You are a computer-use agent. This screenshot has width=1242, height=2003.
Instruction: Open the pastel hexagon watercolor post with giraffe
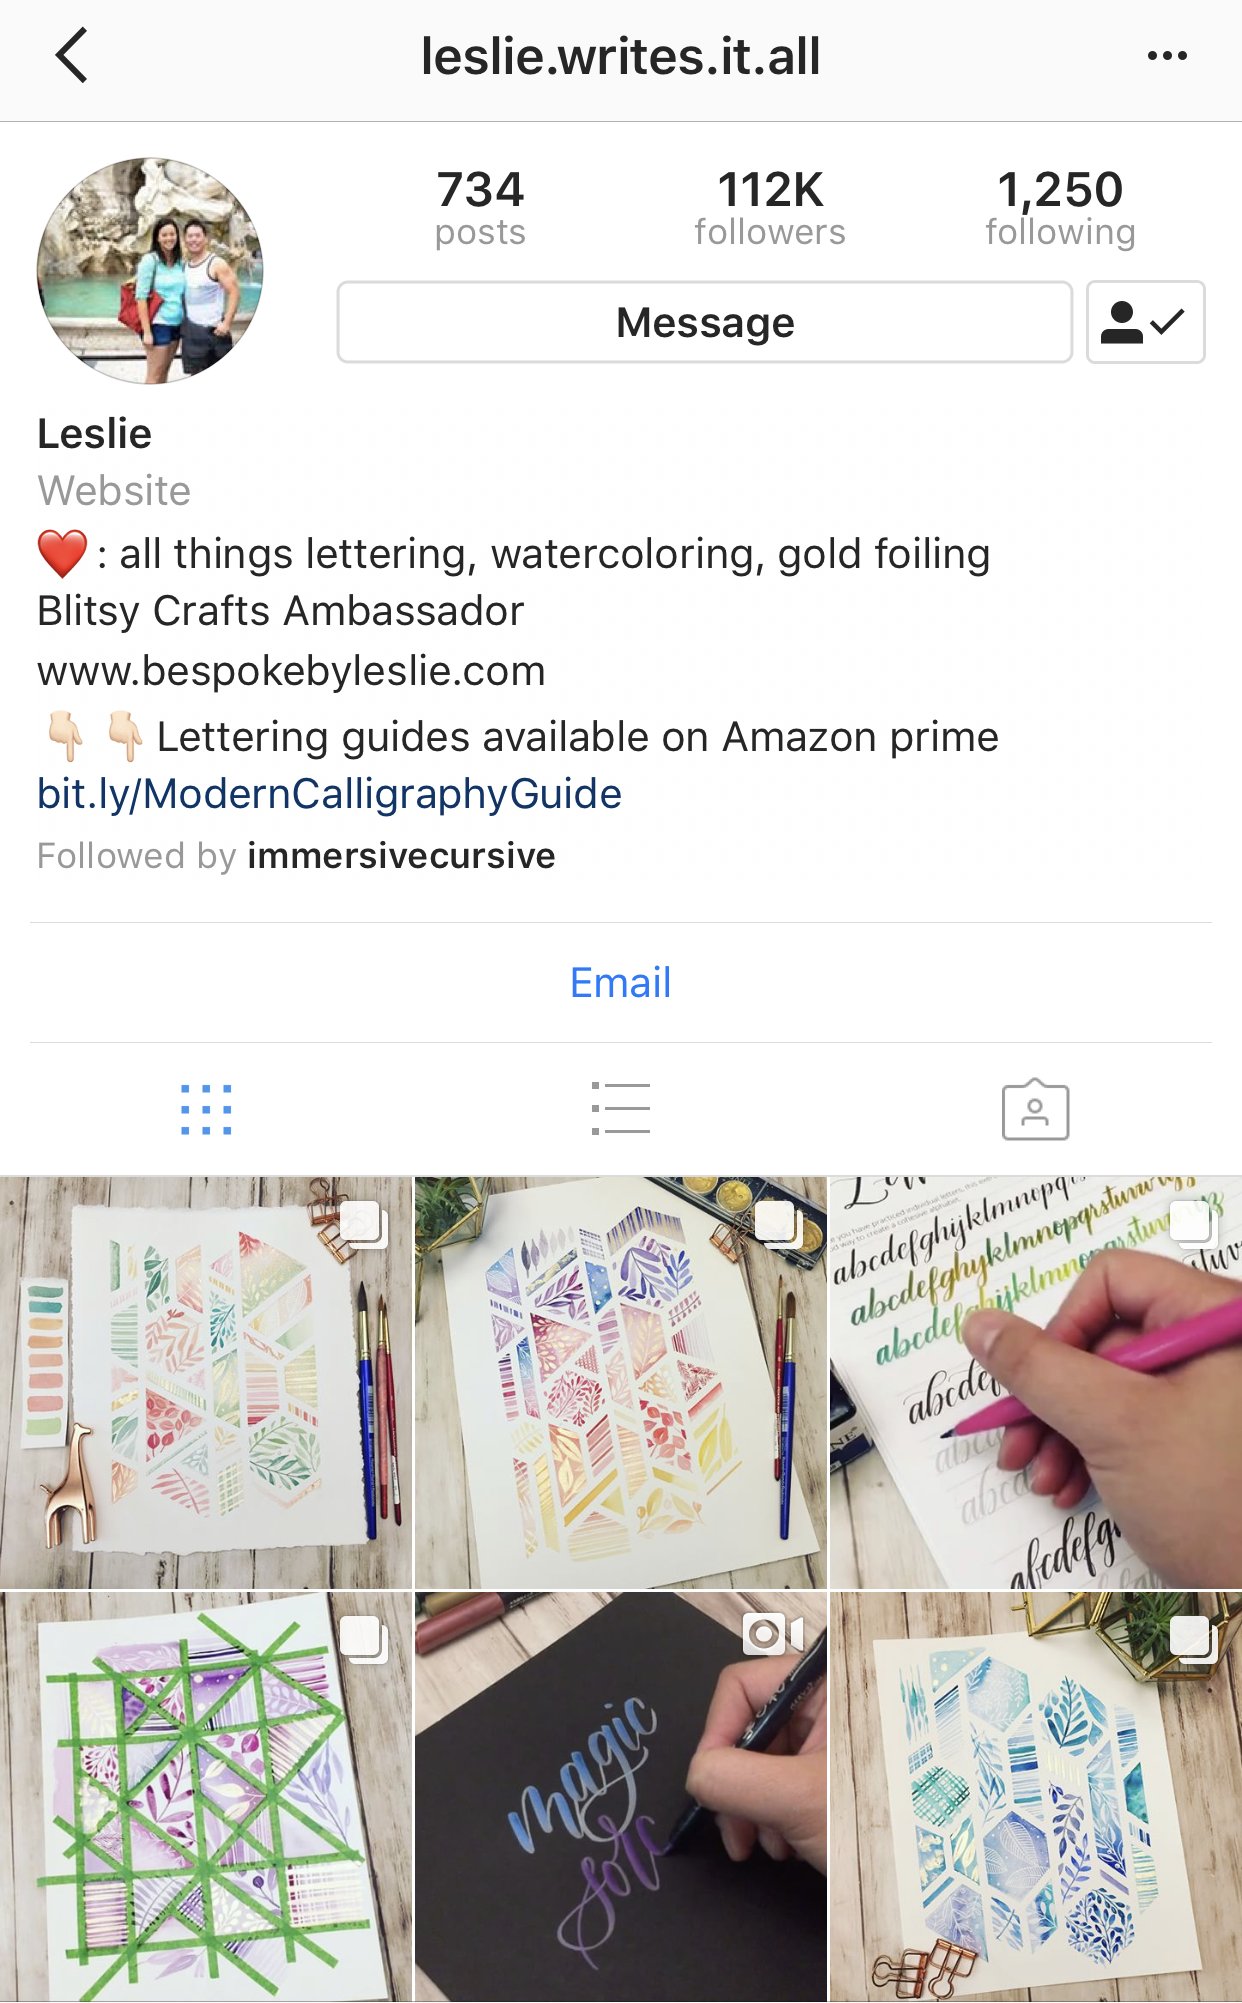(x=206, y=1382)
